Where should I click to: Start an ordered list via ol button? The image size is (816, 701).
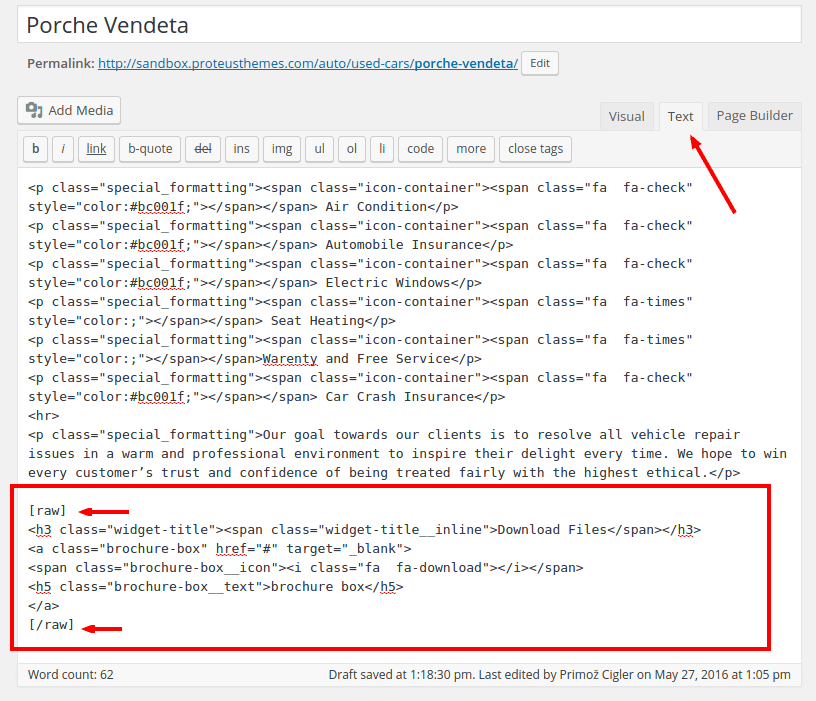(351, 148)
